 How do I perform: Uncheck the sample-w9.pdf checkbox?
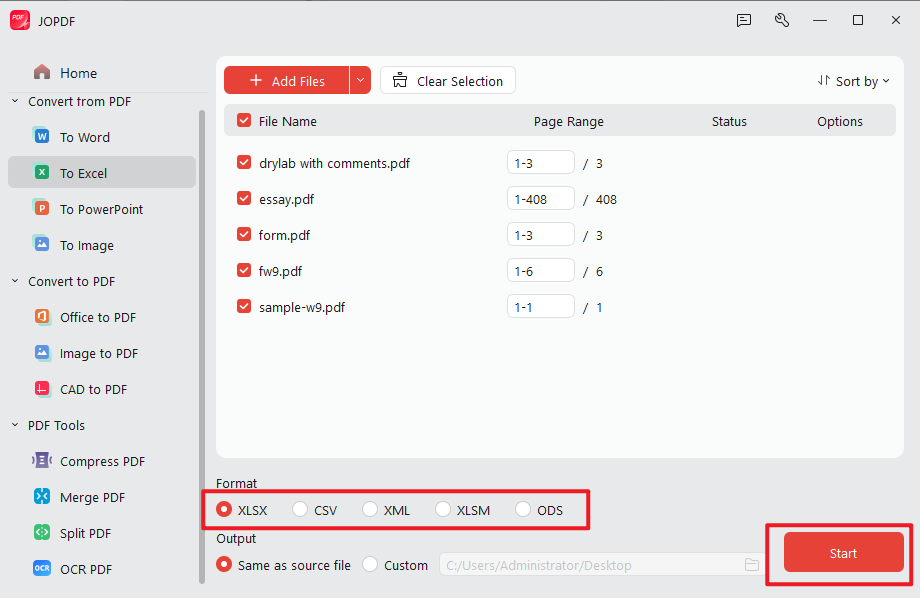pos(243,306)
